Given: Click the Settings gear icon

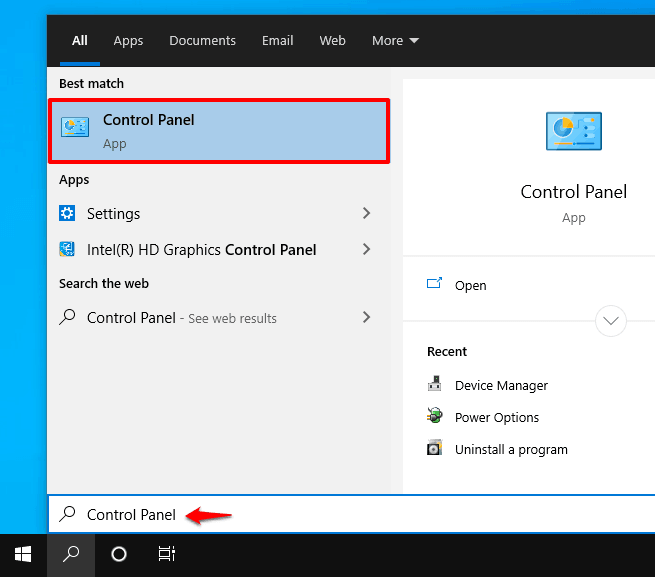Looking at the screenshot, I should [x=67, y=213].
